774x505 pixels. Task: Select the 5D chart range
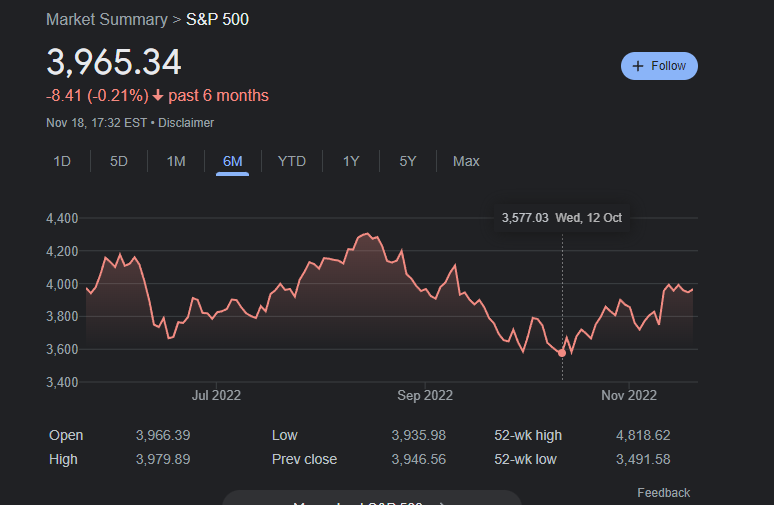(x=119, y=161)
